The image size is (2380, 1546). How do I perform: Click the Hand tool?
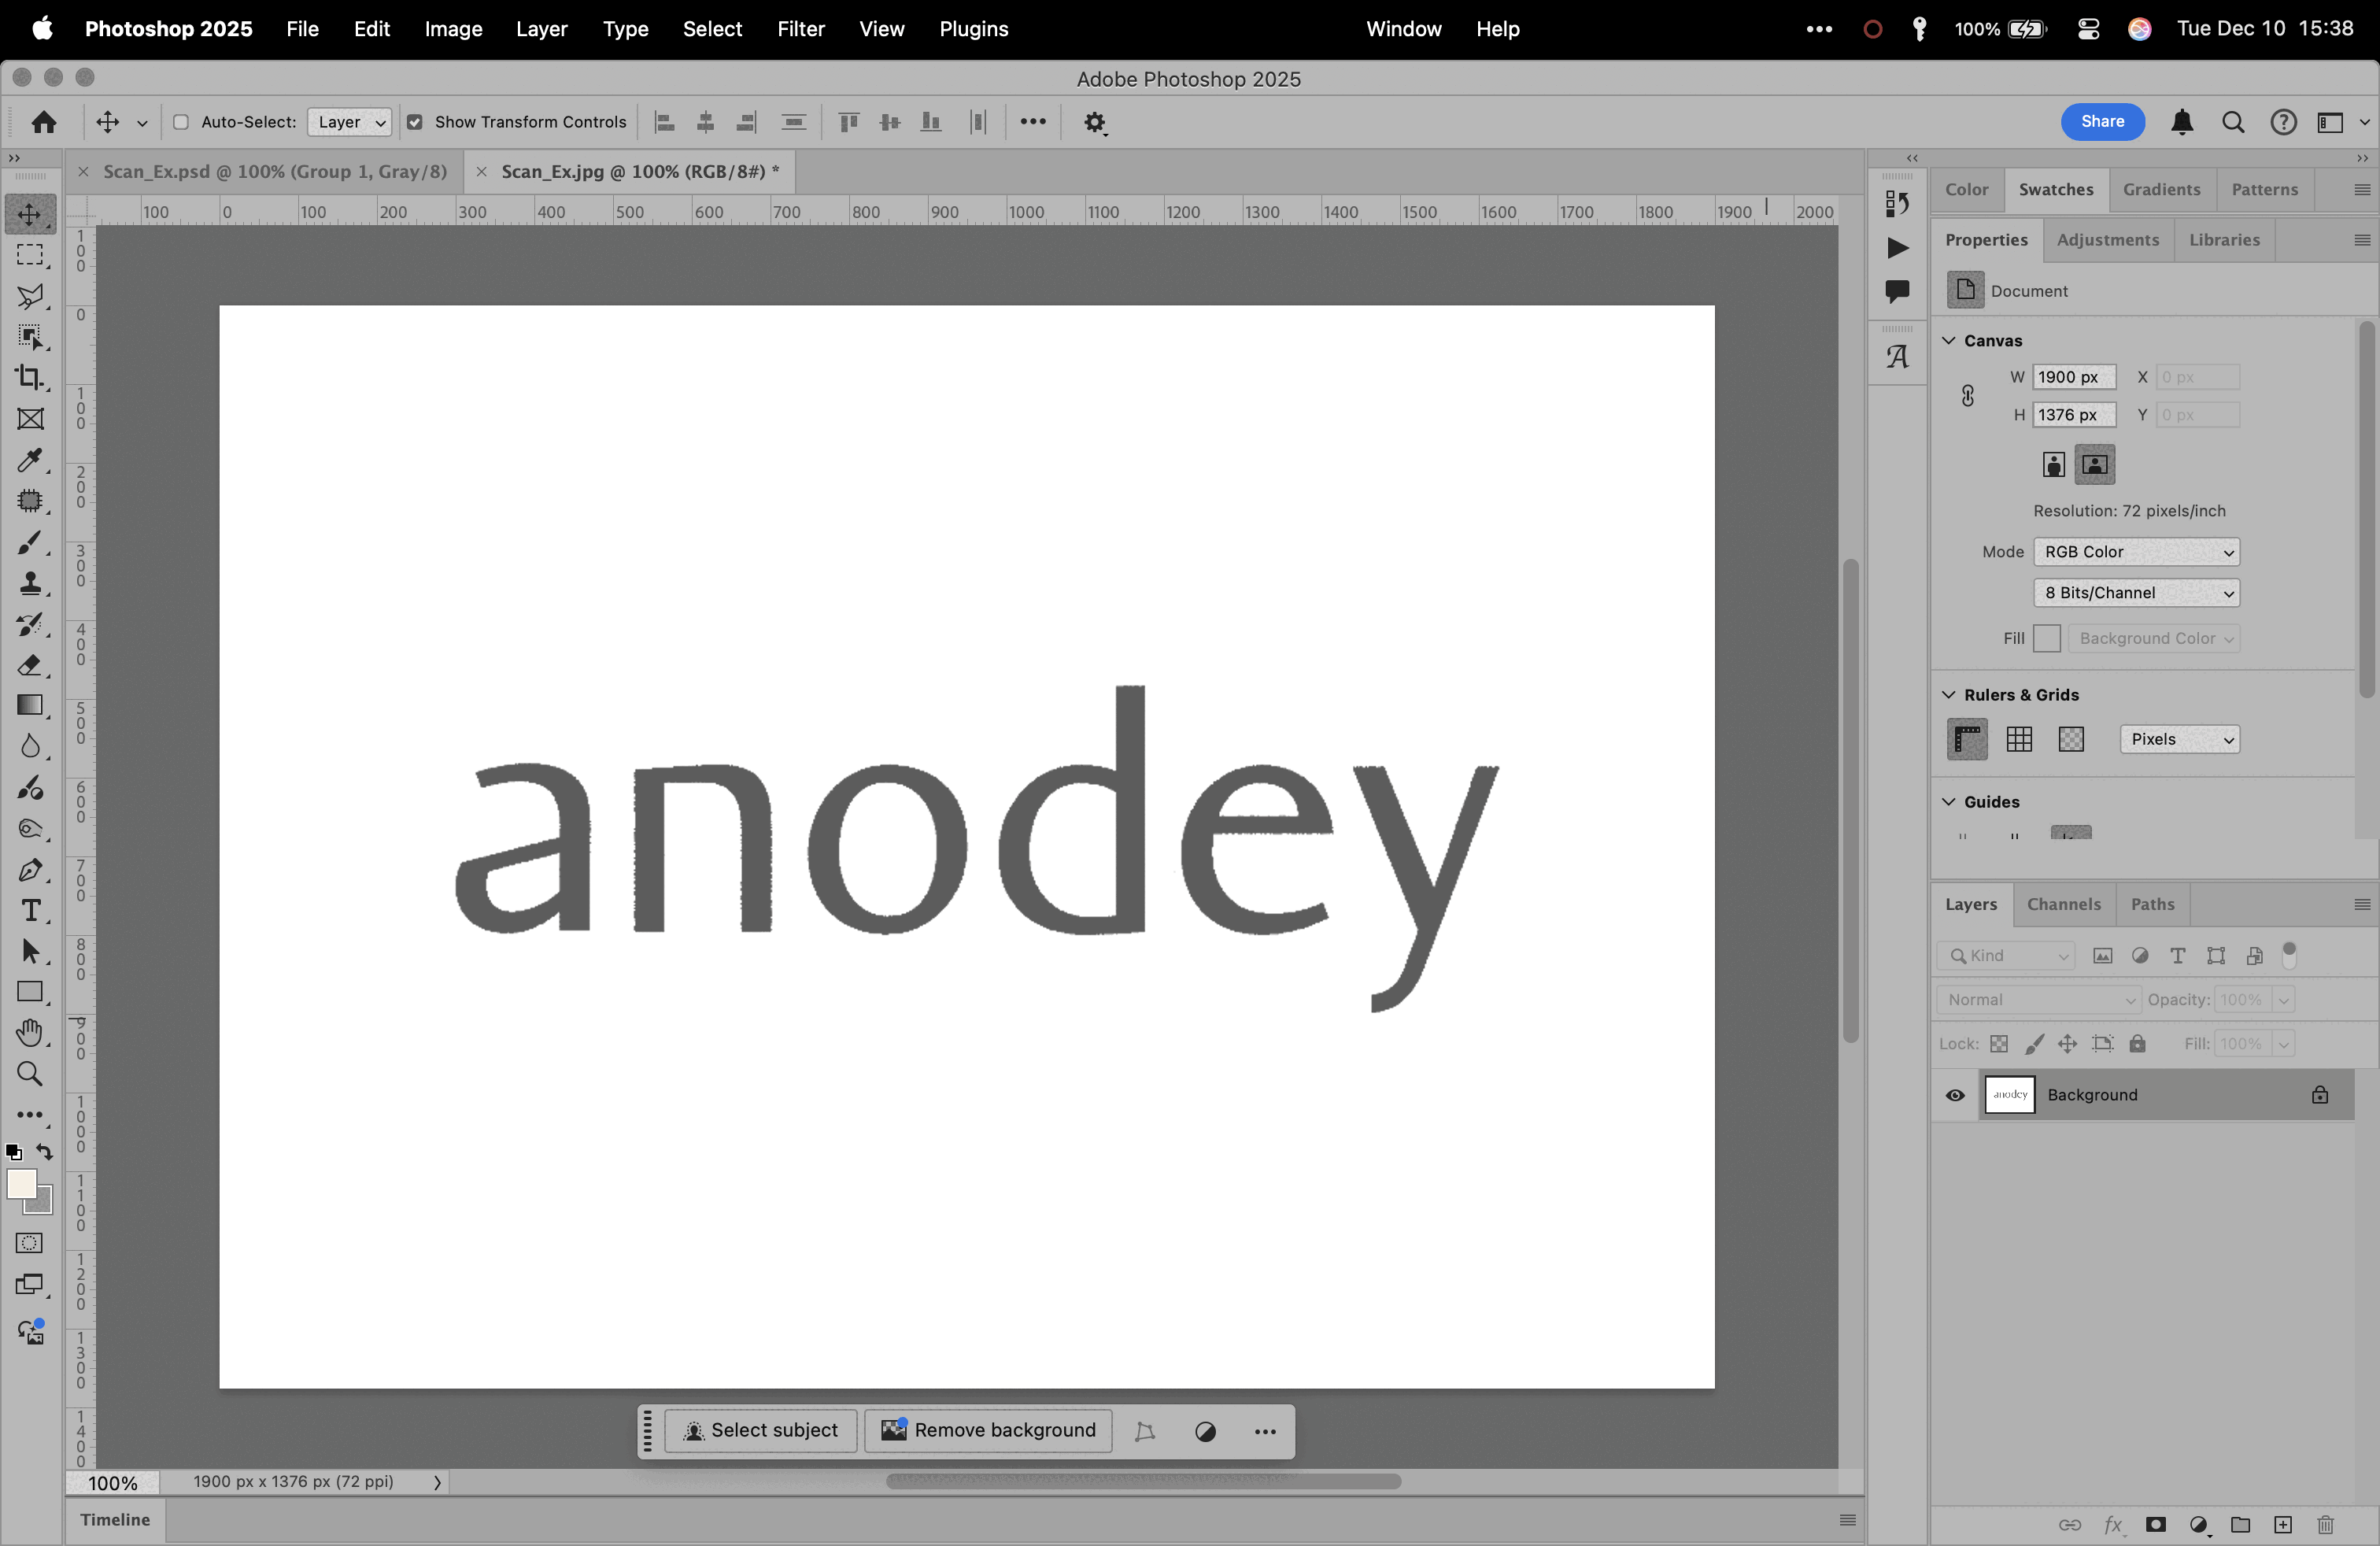pos(30,1033)
